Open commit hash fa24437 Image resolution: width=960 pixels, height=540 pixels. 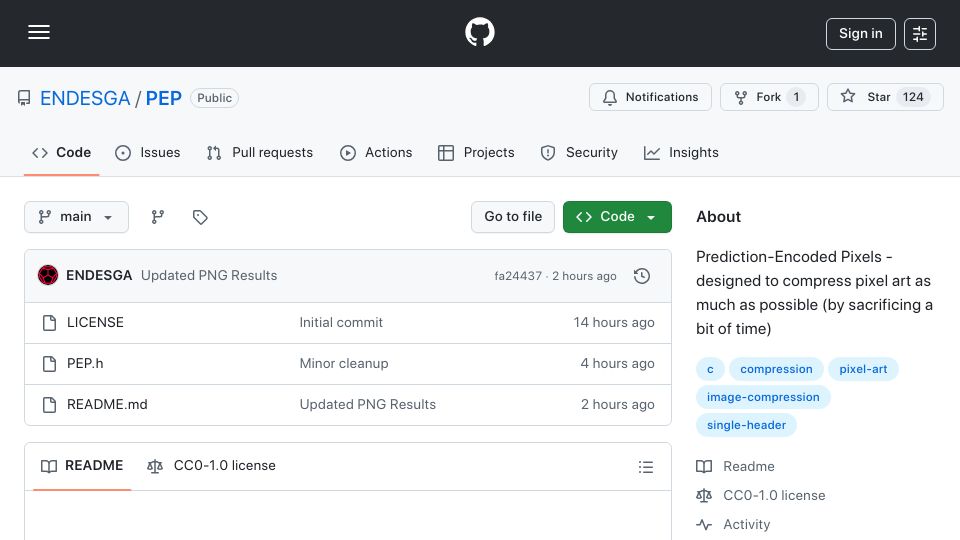[518, 276]
